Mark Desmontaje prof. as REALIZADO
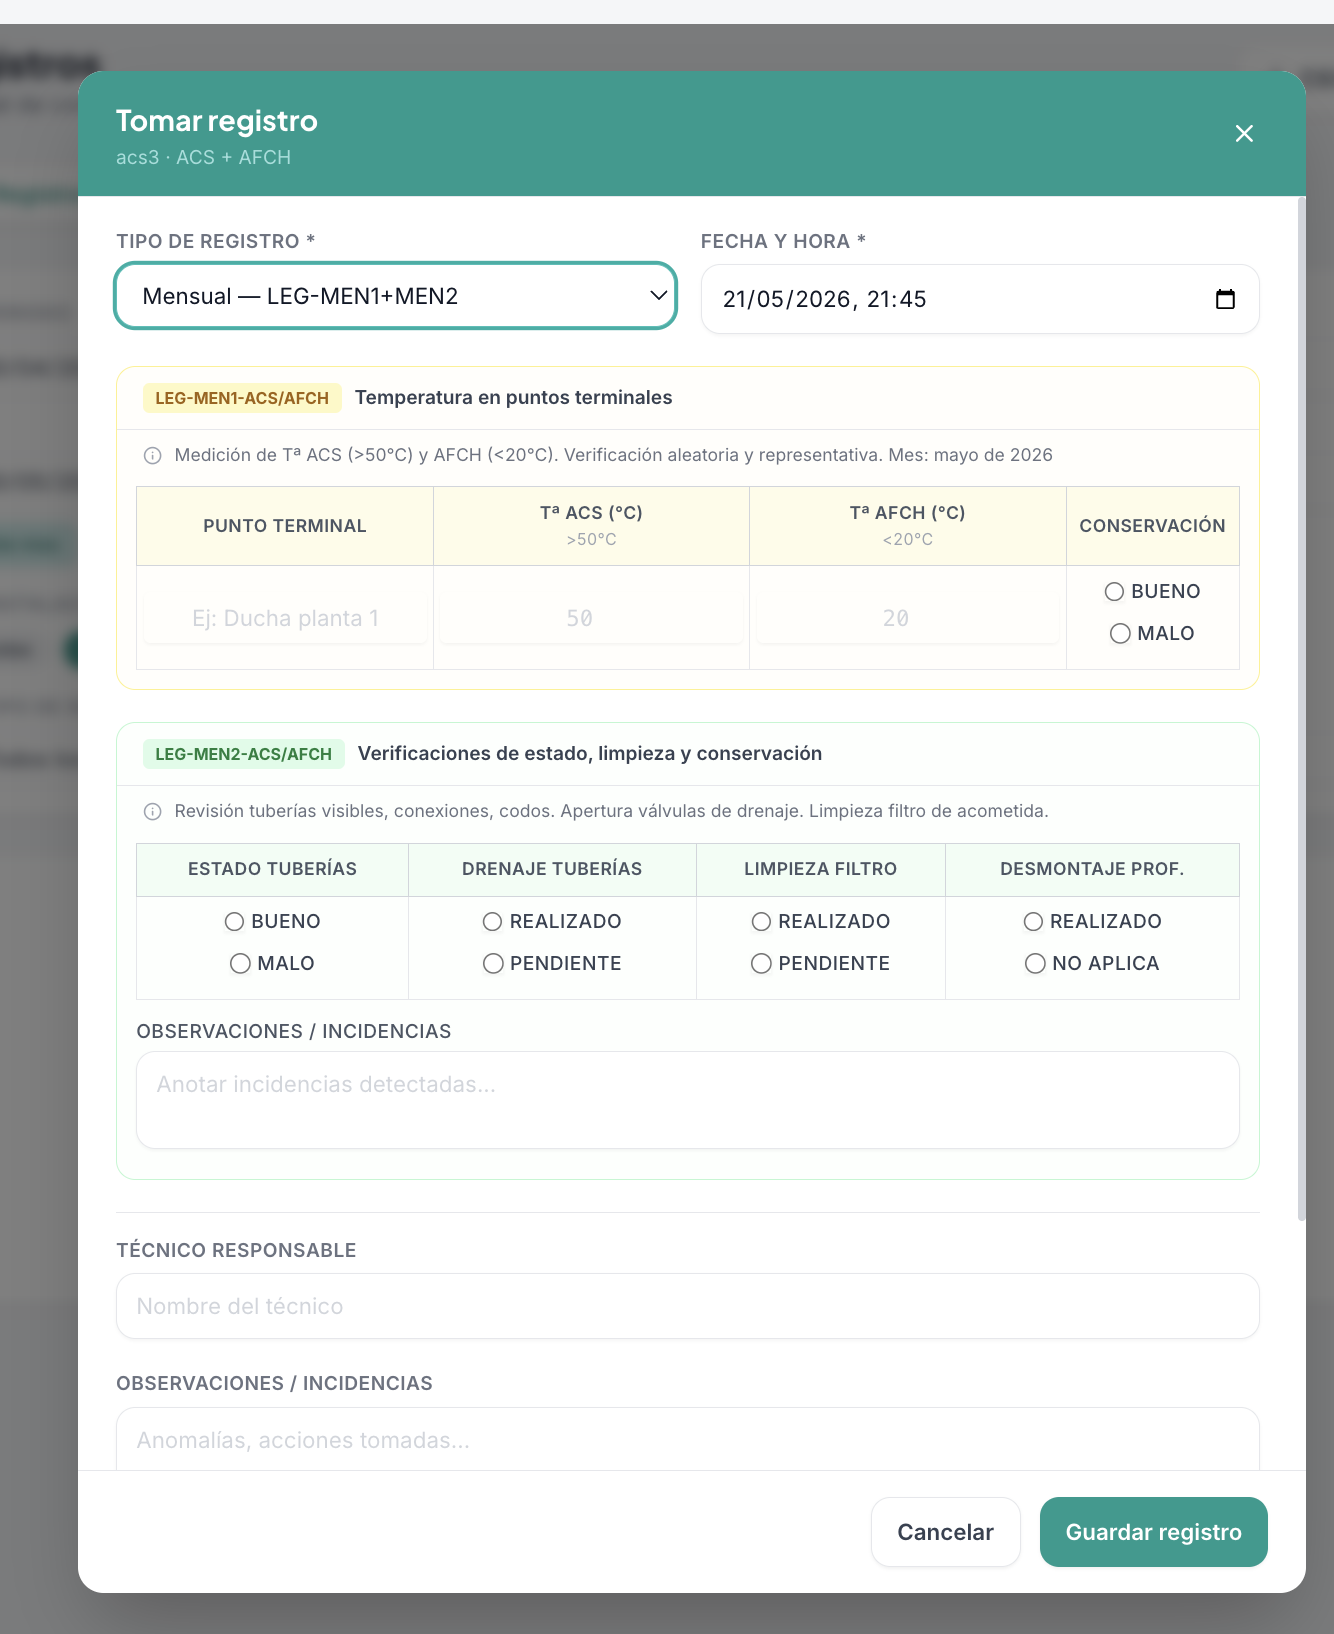 point(1033,922)
